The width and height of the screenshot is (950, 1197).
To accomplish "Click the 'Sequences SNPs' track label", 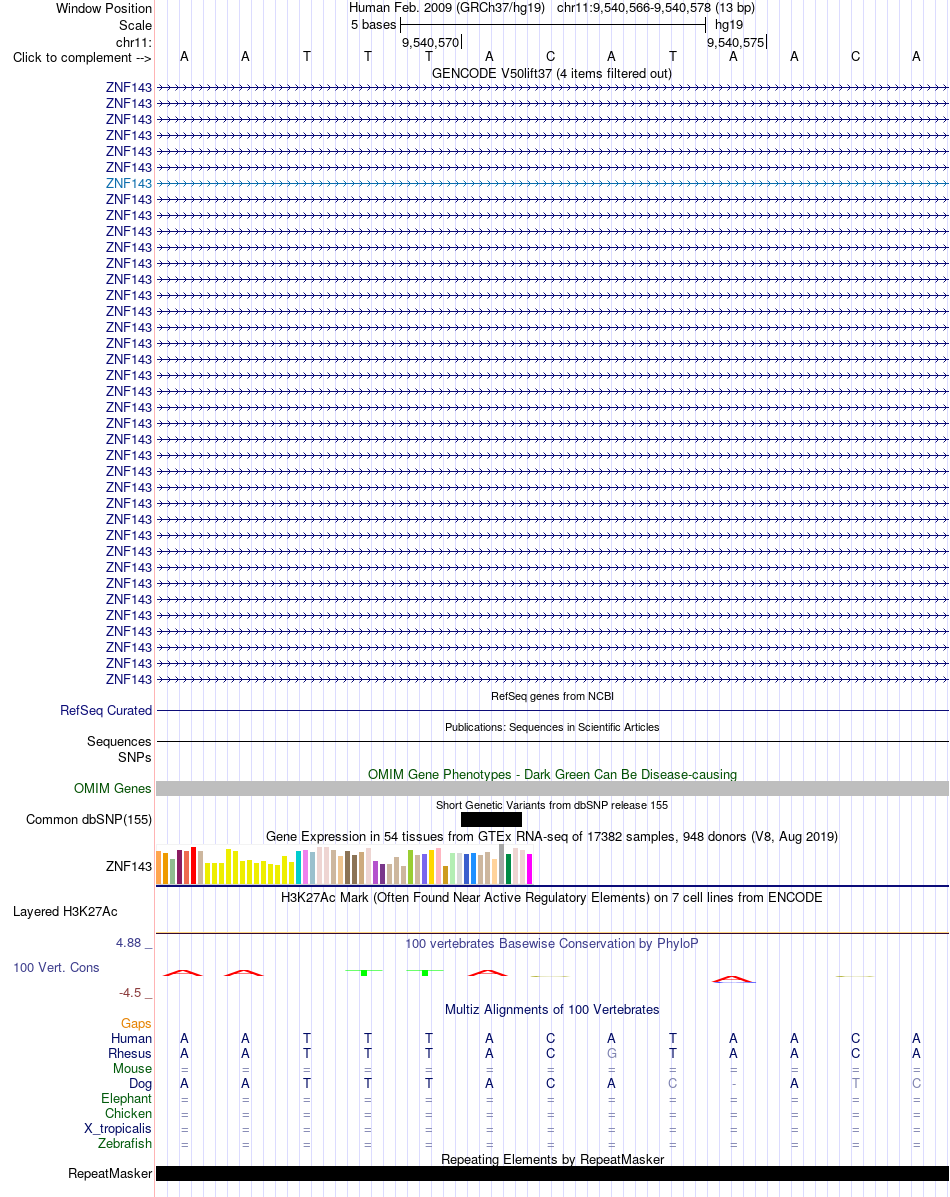I will pyautogui.click(x=119, y=750).
